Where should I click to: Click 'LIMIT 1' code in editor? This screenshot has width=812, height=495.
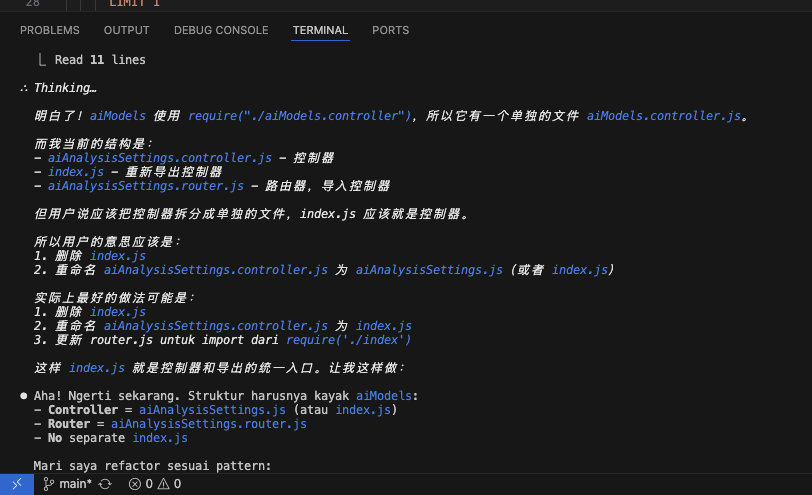135,4
